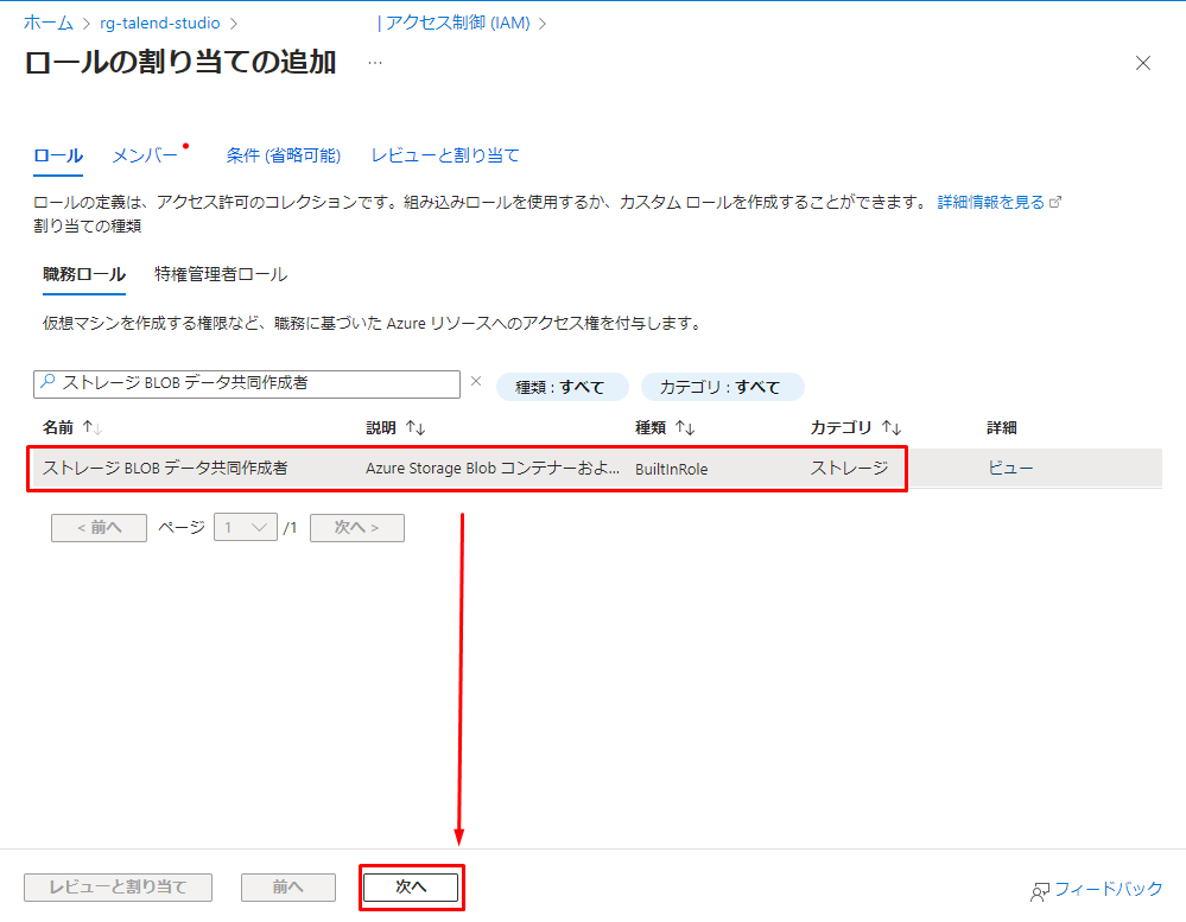Click the フィードバック link
Image resolution: width=1186 pixels, height=922 pixels.
click(1107, 888)
